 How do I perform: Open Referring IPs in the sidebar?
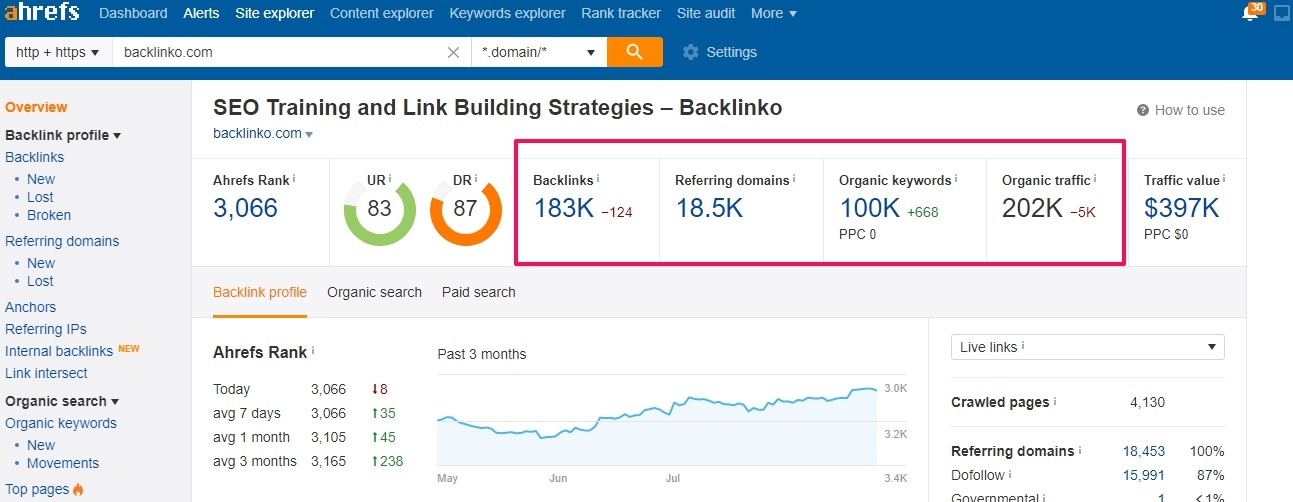click(x=46, y=329)
